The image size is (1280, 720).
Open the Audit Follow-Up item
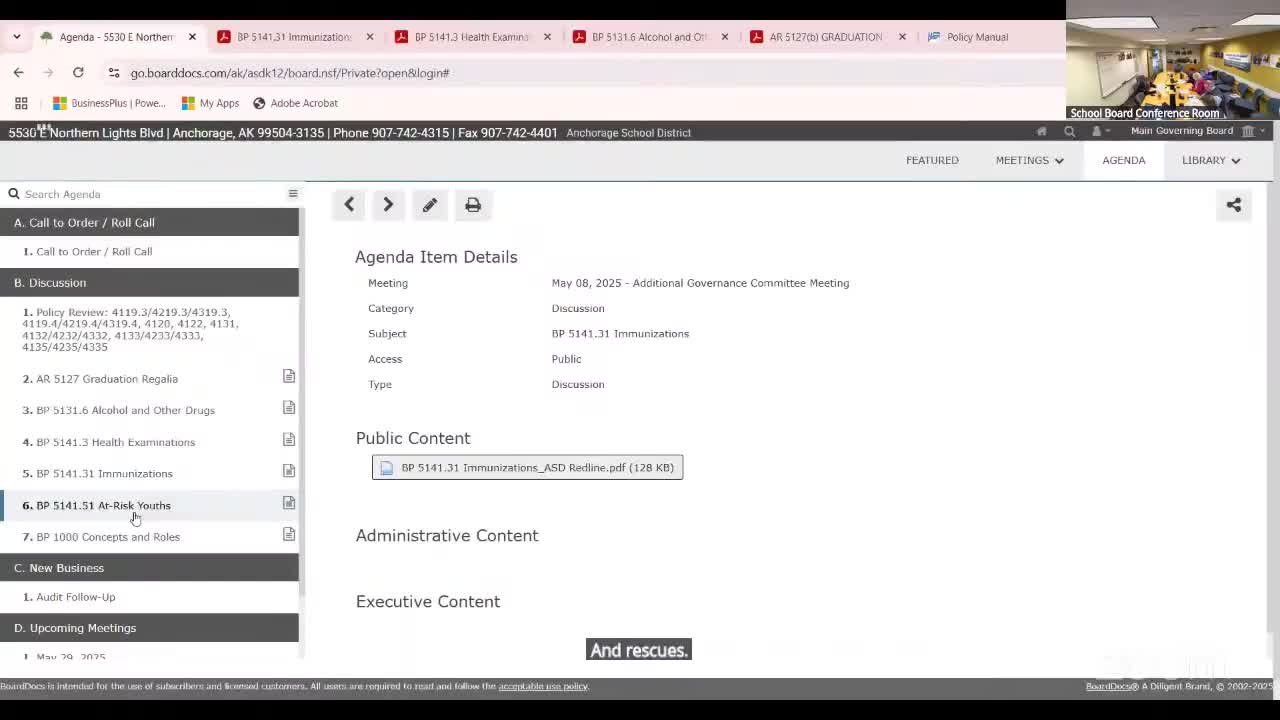69,597
